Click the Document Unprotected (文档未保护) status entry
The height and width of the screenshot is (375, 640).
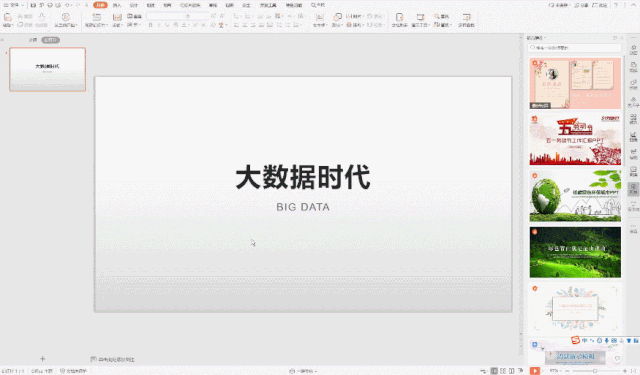[x=73, y=371]
